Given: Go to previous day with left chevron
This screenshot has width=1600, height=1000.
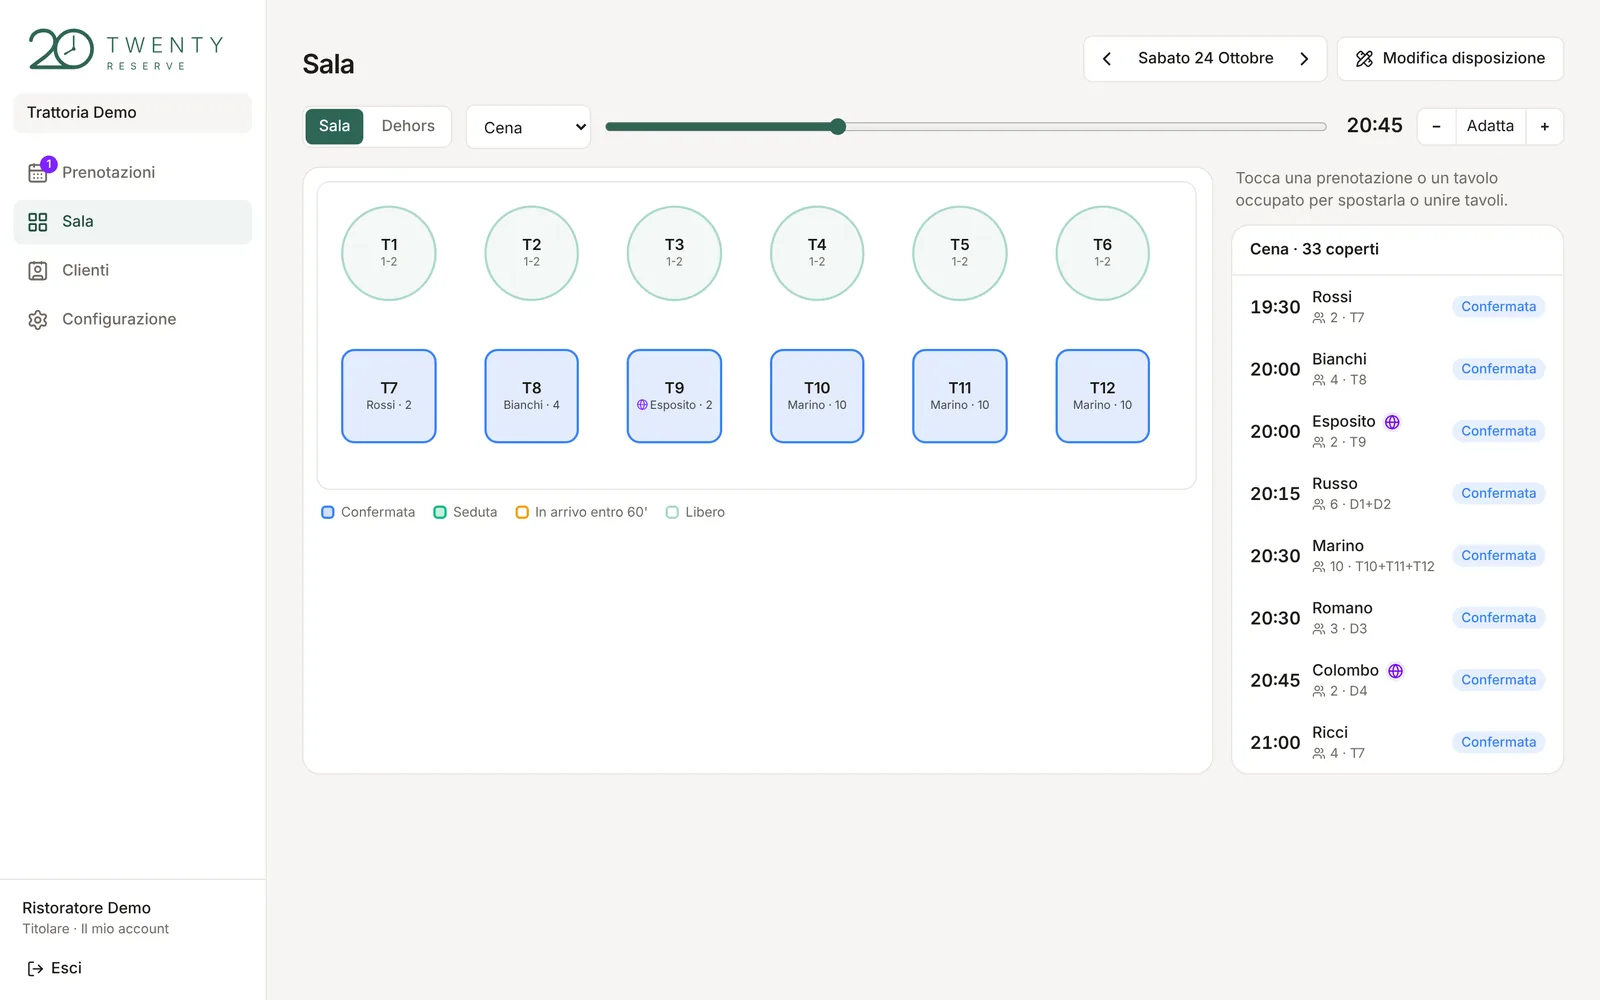Looking at the screenshot, I should click(x=1107, y=59).
